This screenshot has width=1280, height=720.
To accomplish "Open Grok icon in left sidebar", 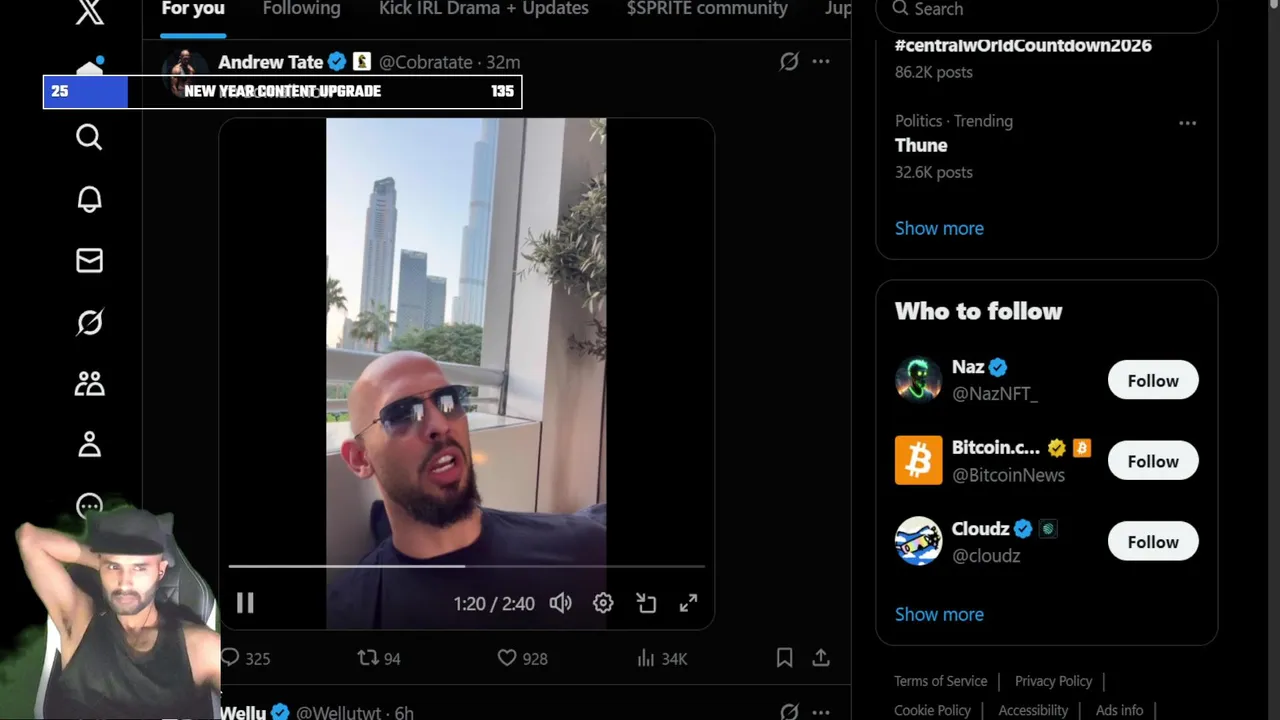I will tap(89, 322).
